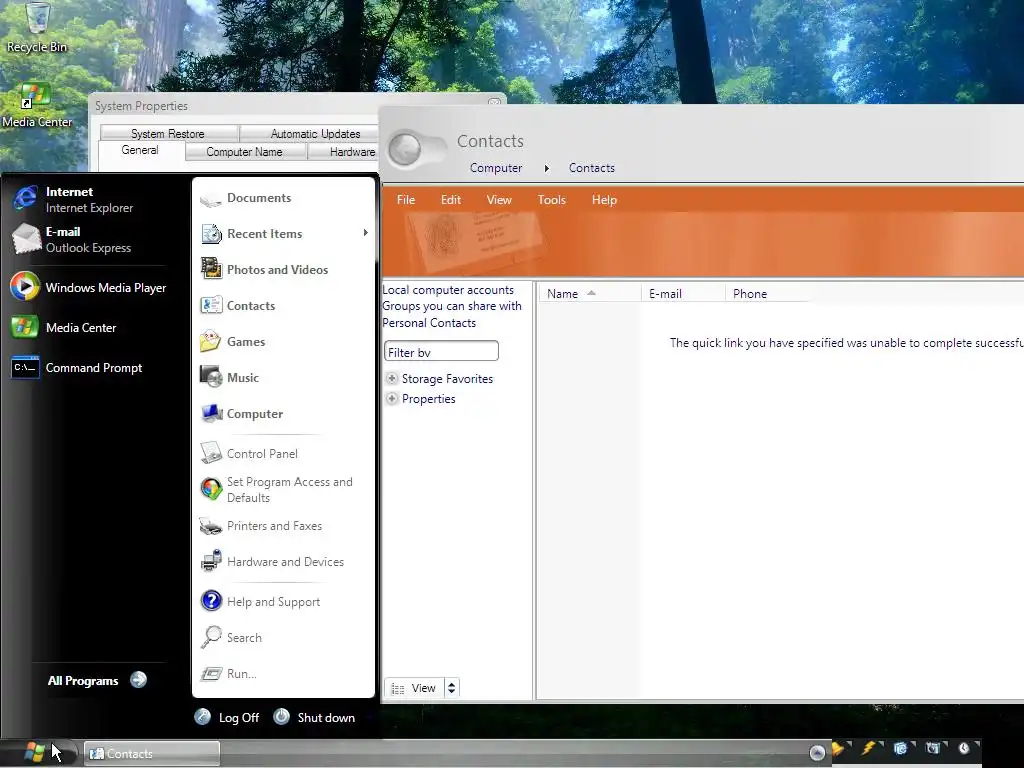Switch to General tab
The image size is (1024, 768).
(x=140, y=150)
